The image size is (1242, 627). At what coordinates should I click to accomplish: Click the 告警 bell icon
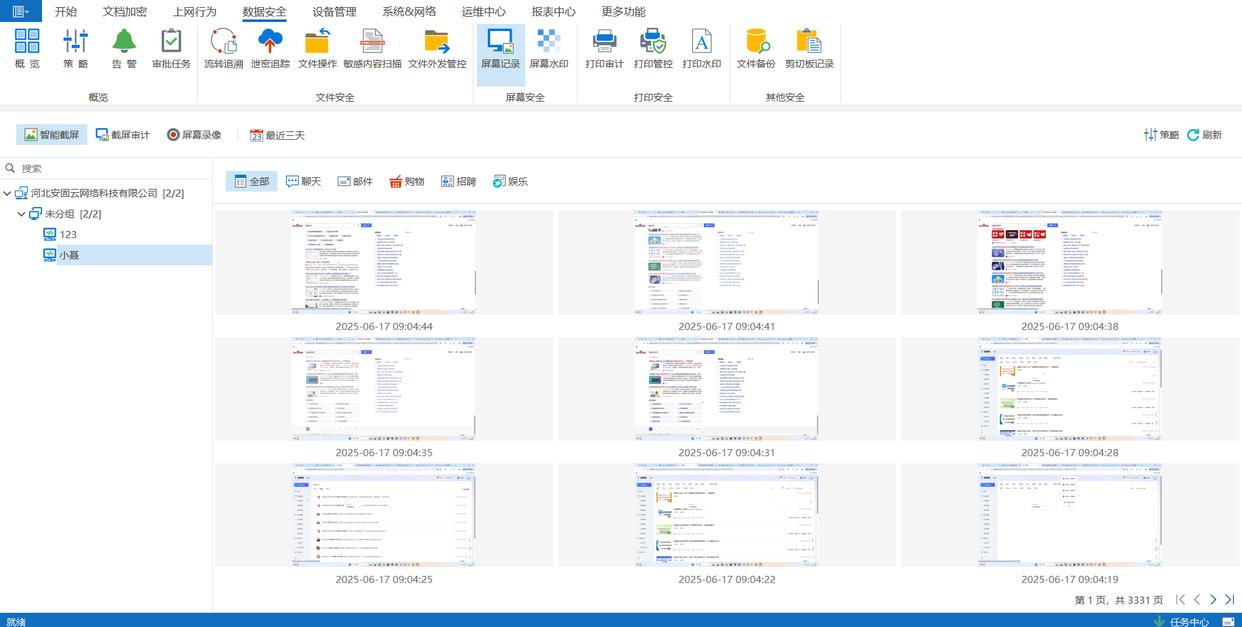tap(124, 49)
